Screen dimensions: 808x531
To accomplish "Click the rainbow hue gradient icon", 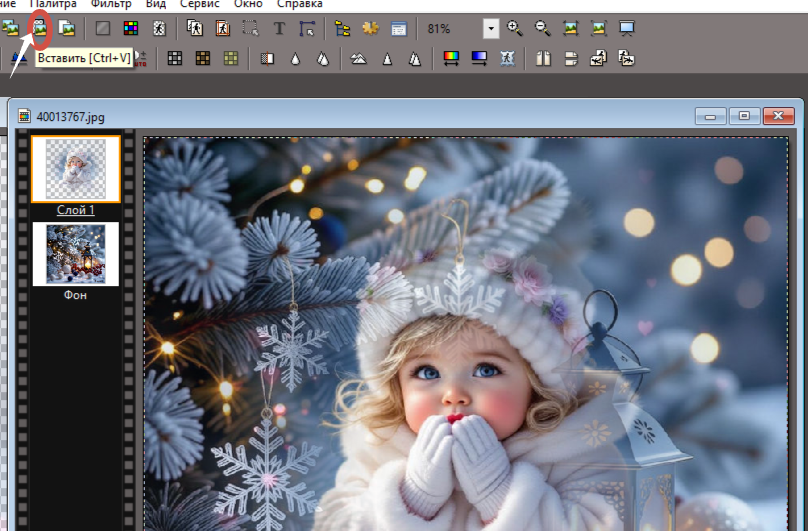I will pos(451,59).
